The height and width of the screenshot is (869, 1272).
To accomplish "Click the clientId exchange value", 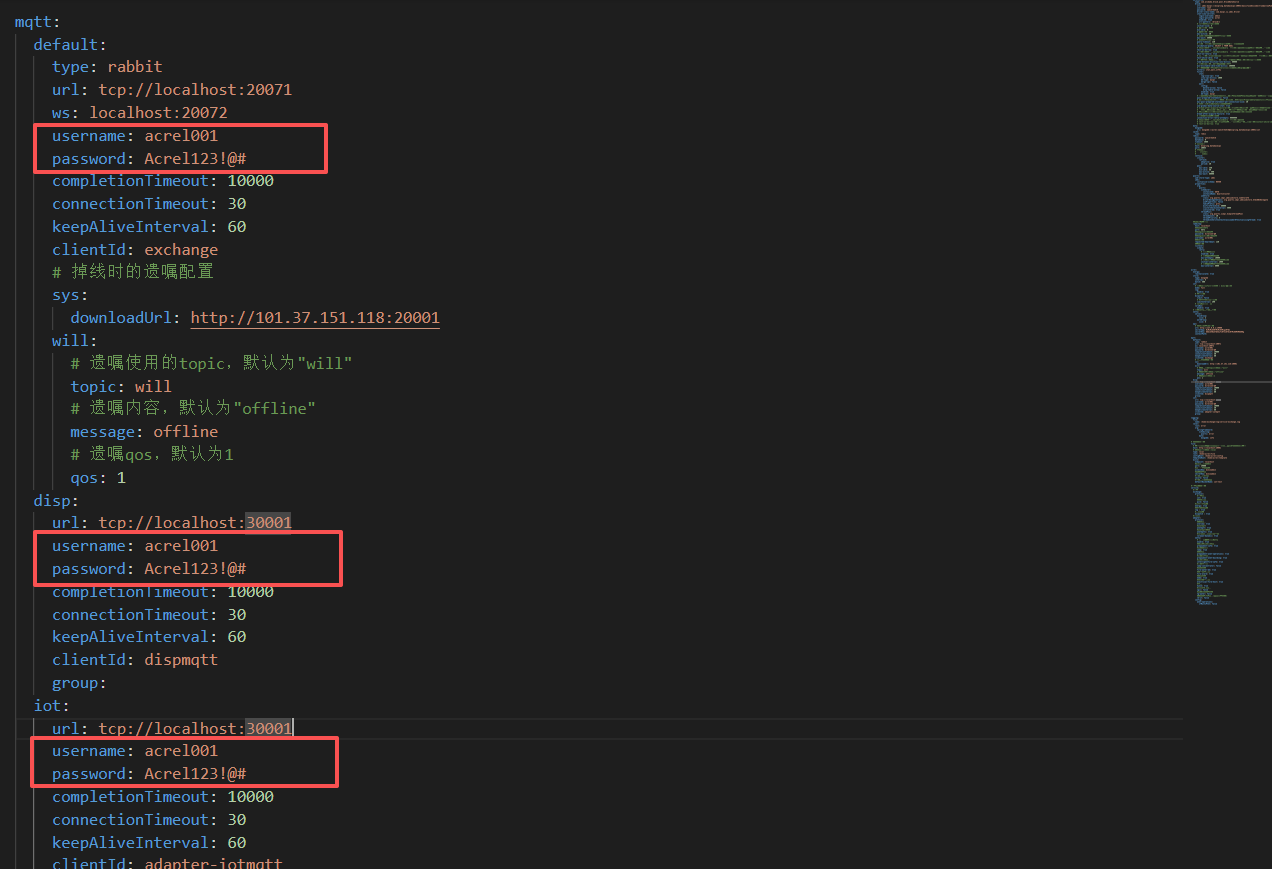I will [x=180, y=250].
